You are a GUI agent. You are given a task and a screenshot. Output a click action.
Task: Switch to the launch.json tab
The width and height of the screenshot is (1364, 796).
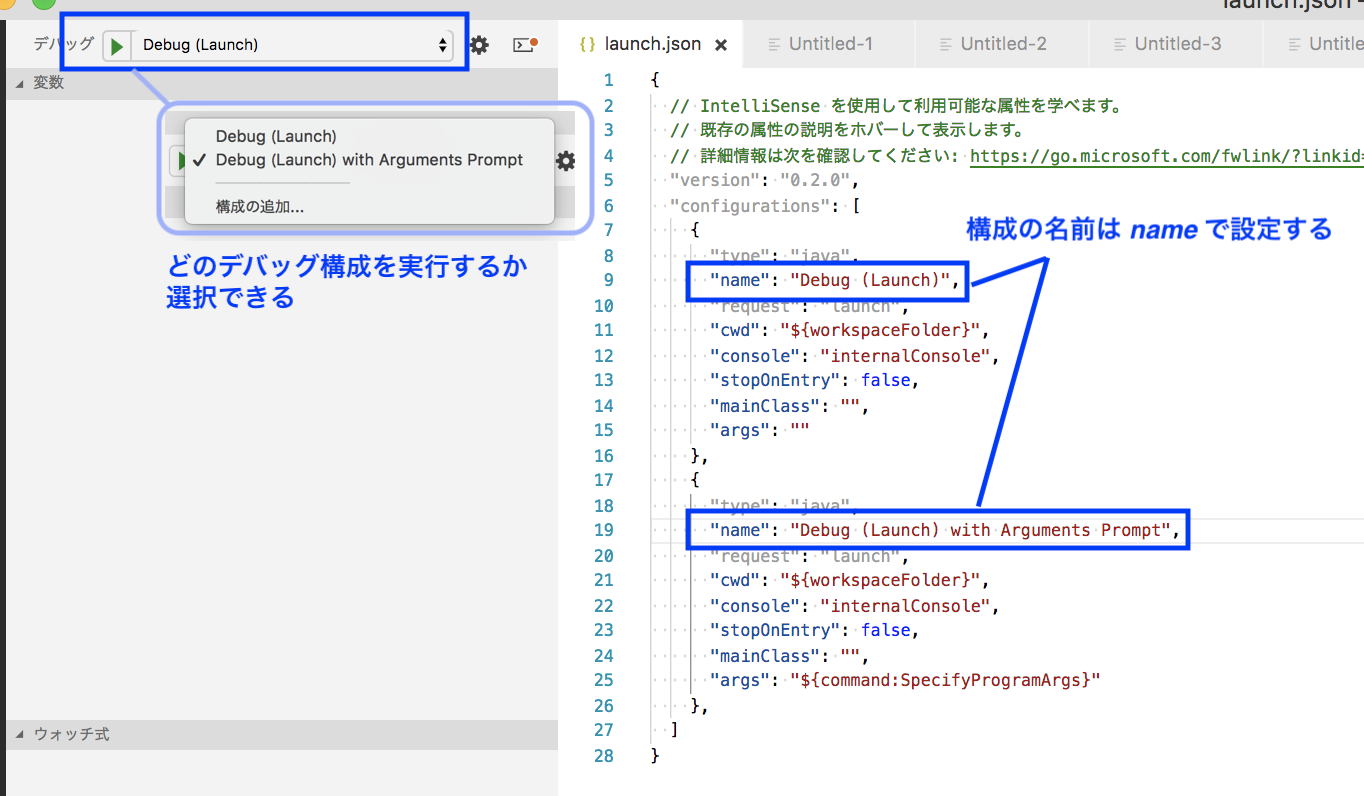[652, 44]
